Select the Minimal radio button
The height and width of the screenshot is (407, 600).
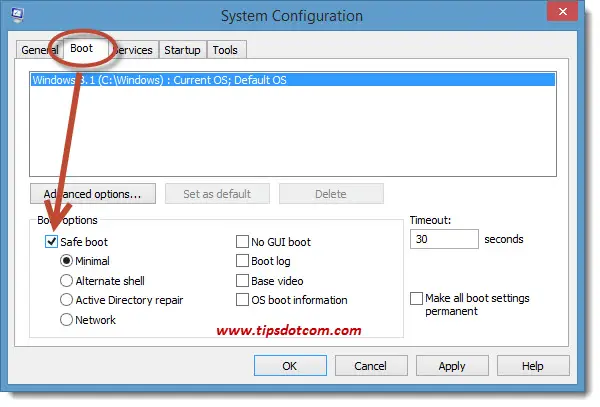click(66, 261)
